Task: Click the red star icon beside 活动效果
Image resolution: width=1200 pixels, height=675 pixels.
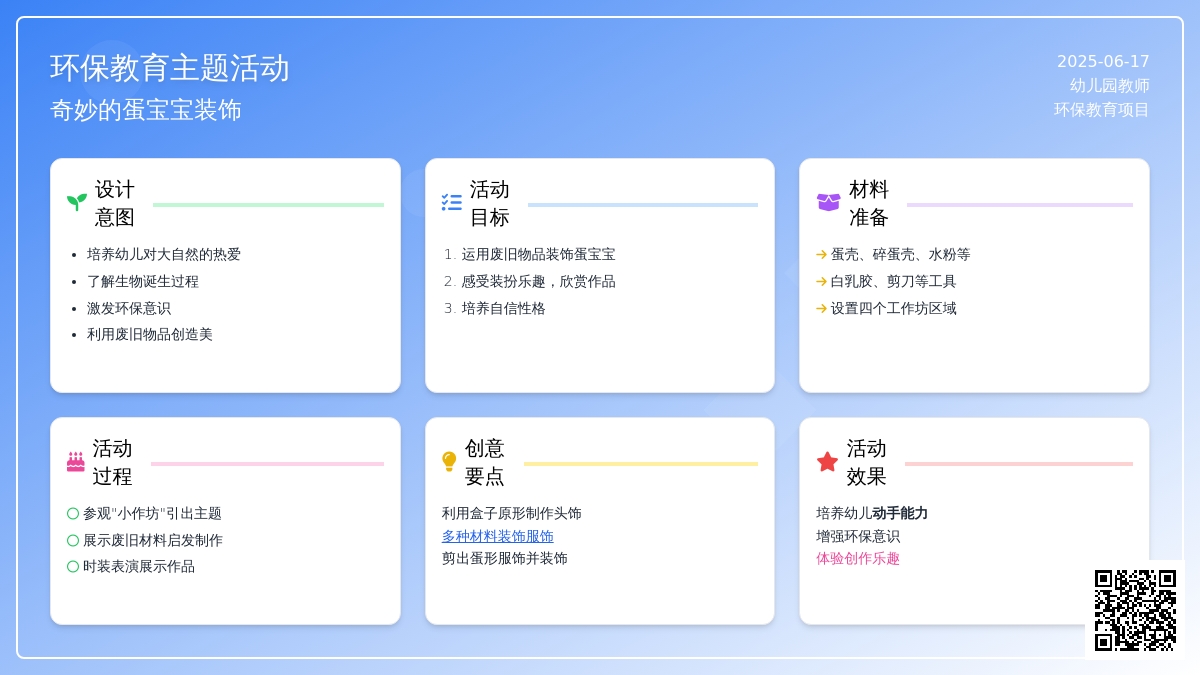Action: 827,461
